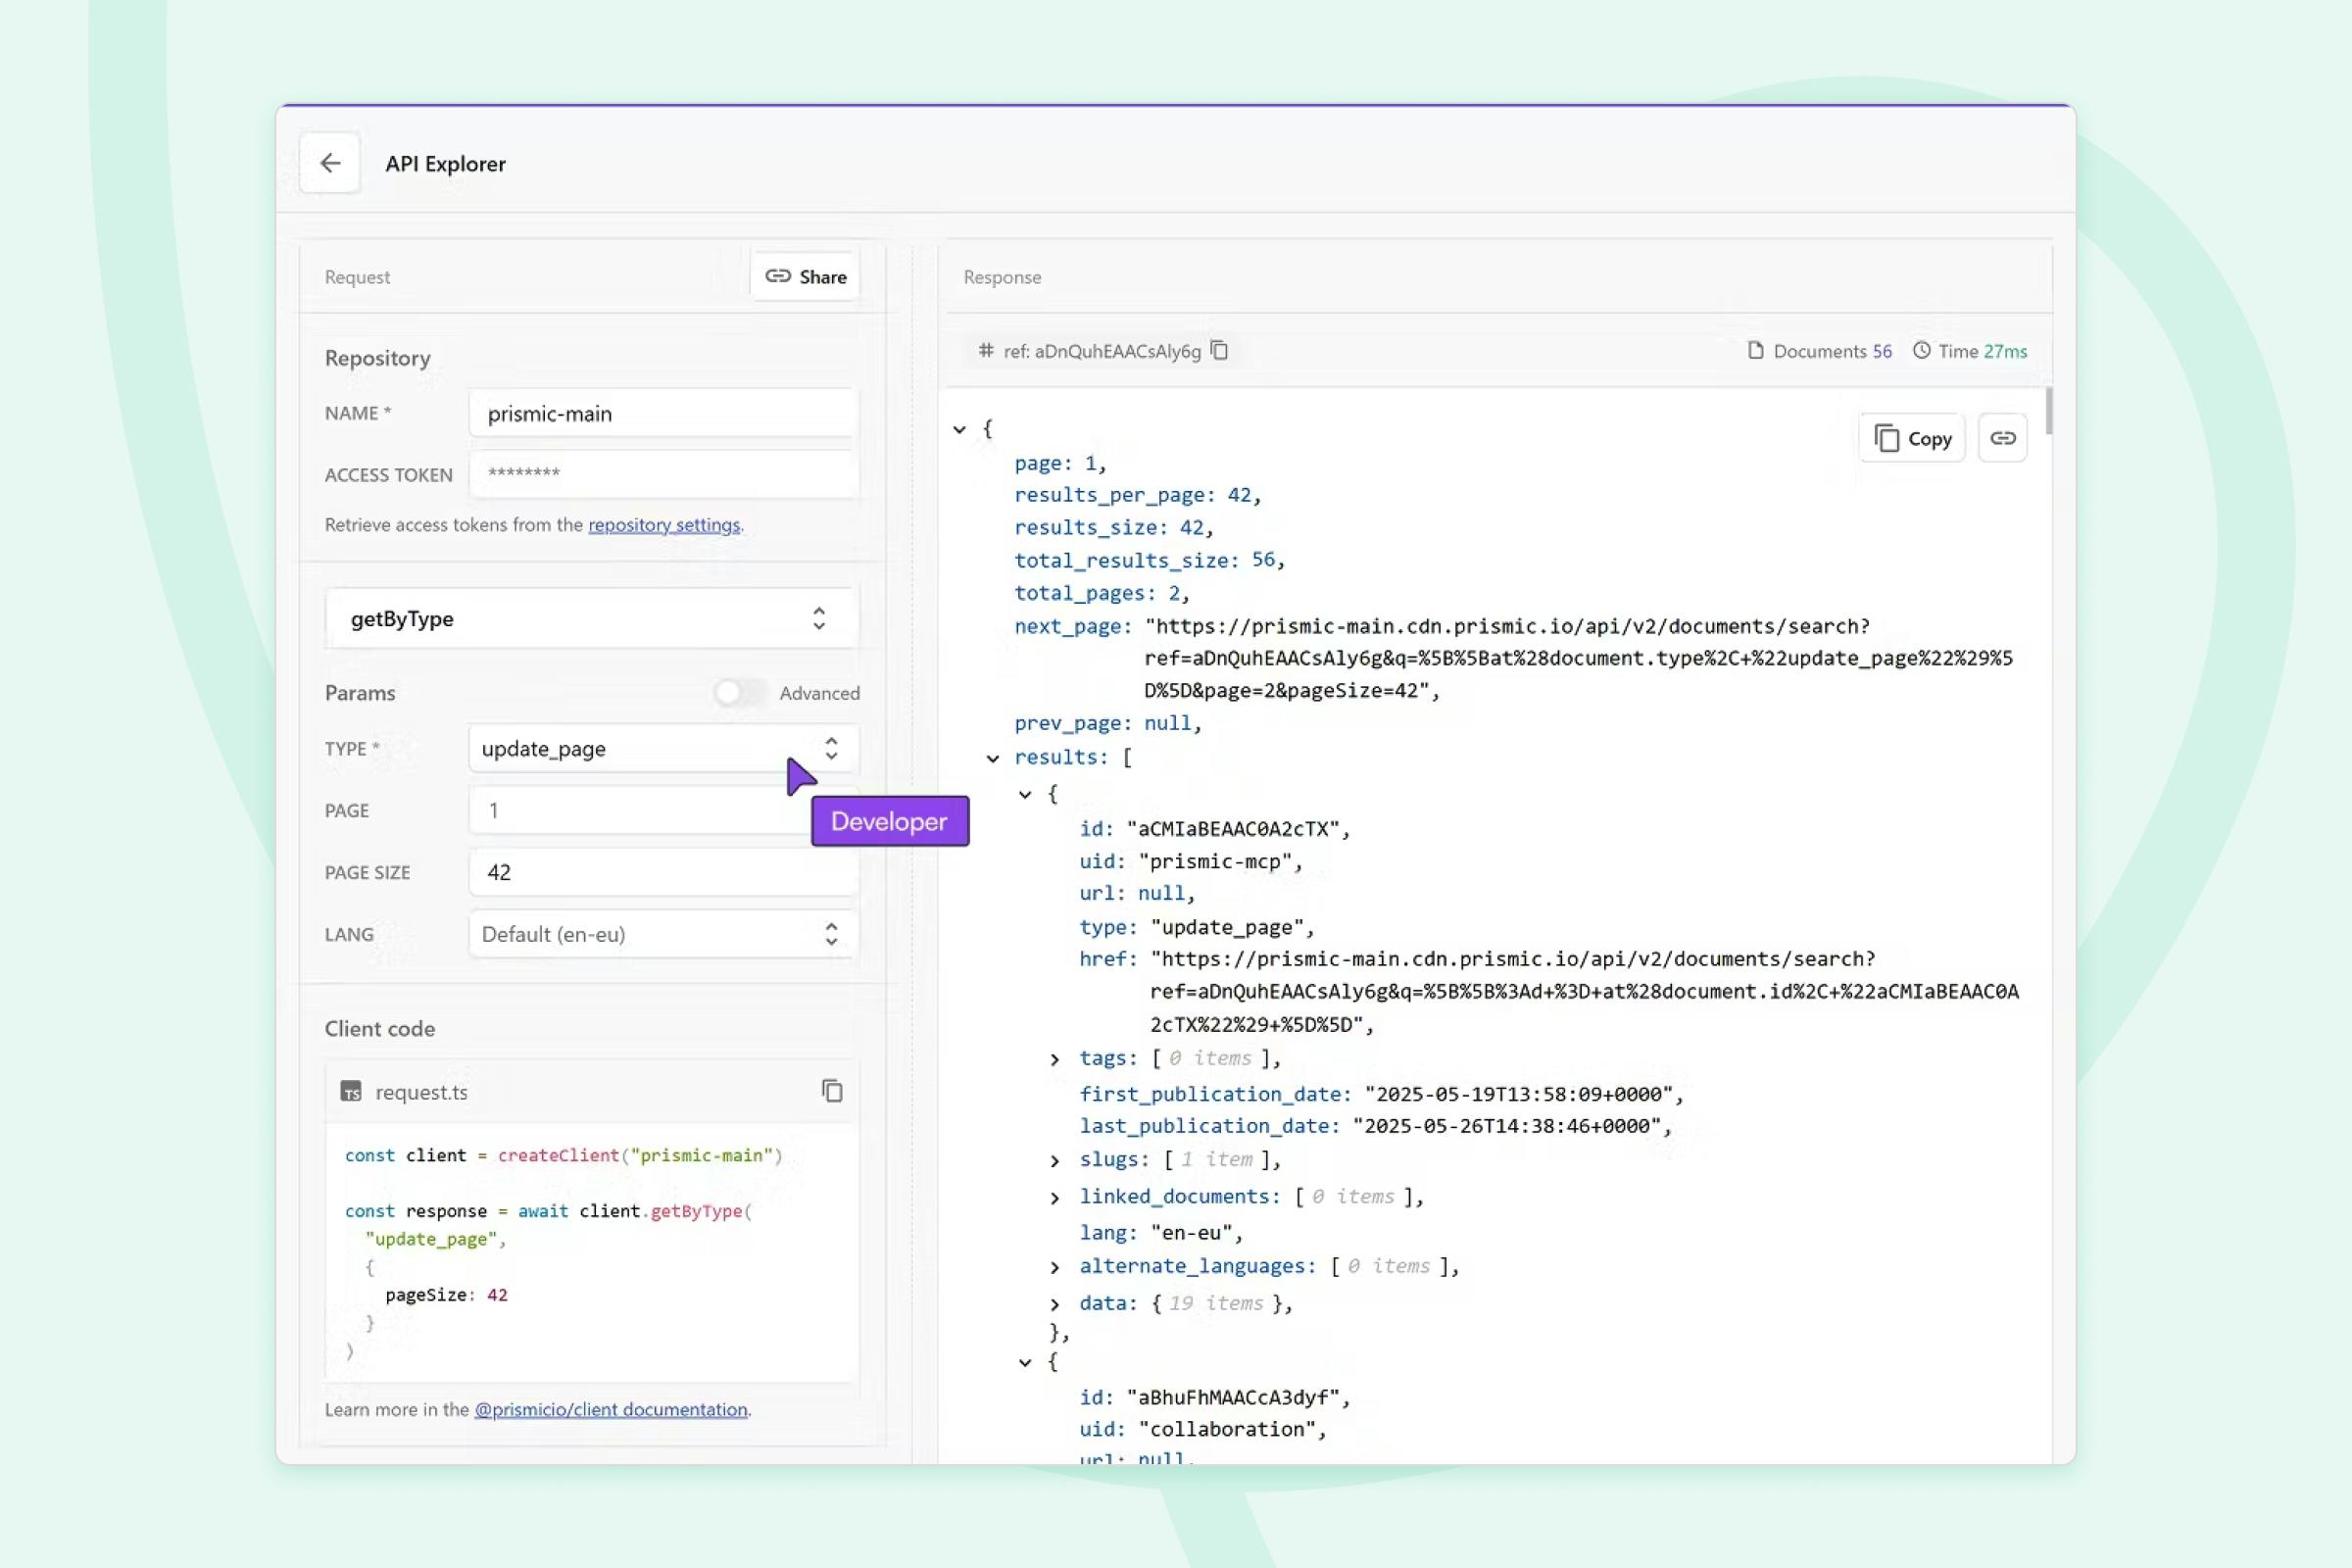Open @prismicio/client documentation link
The width and height of the screenshot is (2352, 1568).
point(610,1410)
